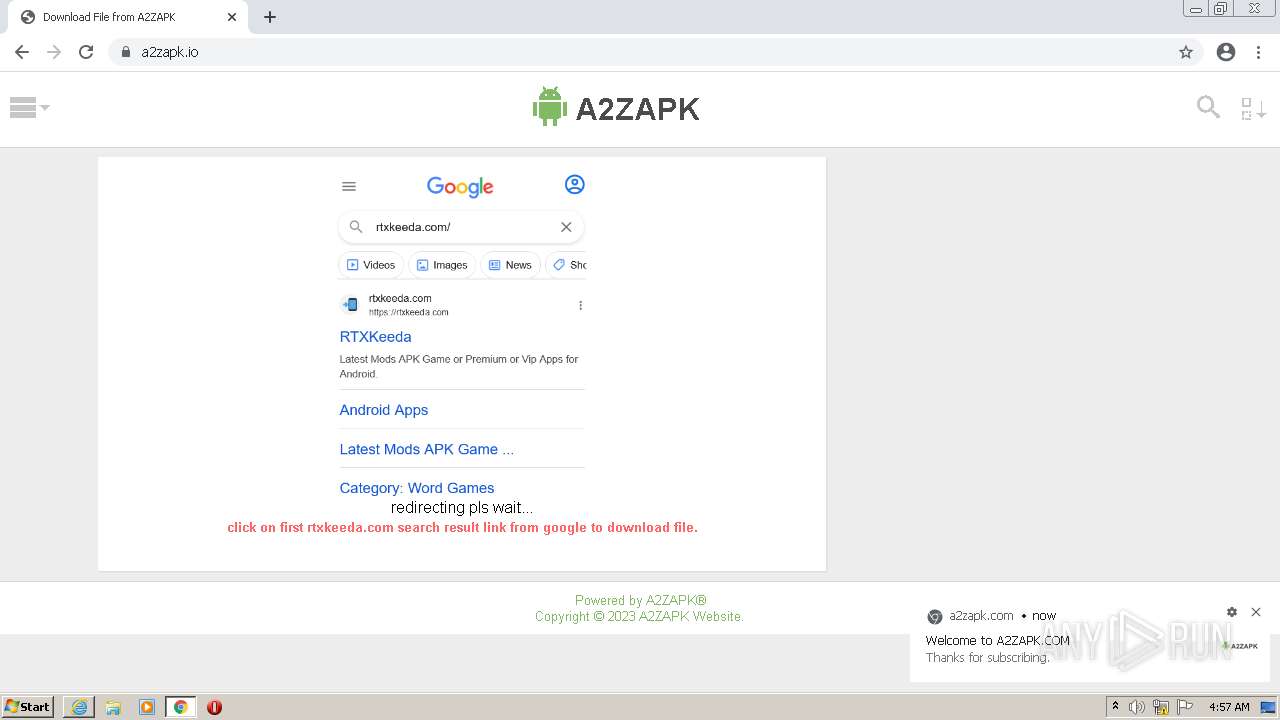Open the Windows Start button
This screenshot has height=720, width=1280.
click(28, 707)
